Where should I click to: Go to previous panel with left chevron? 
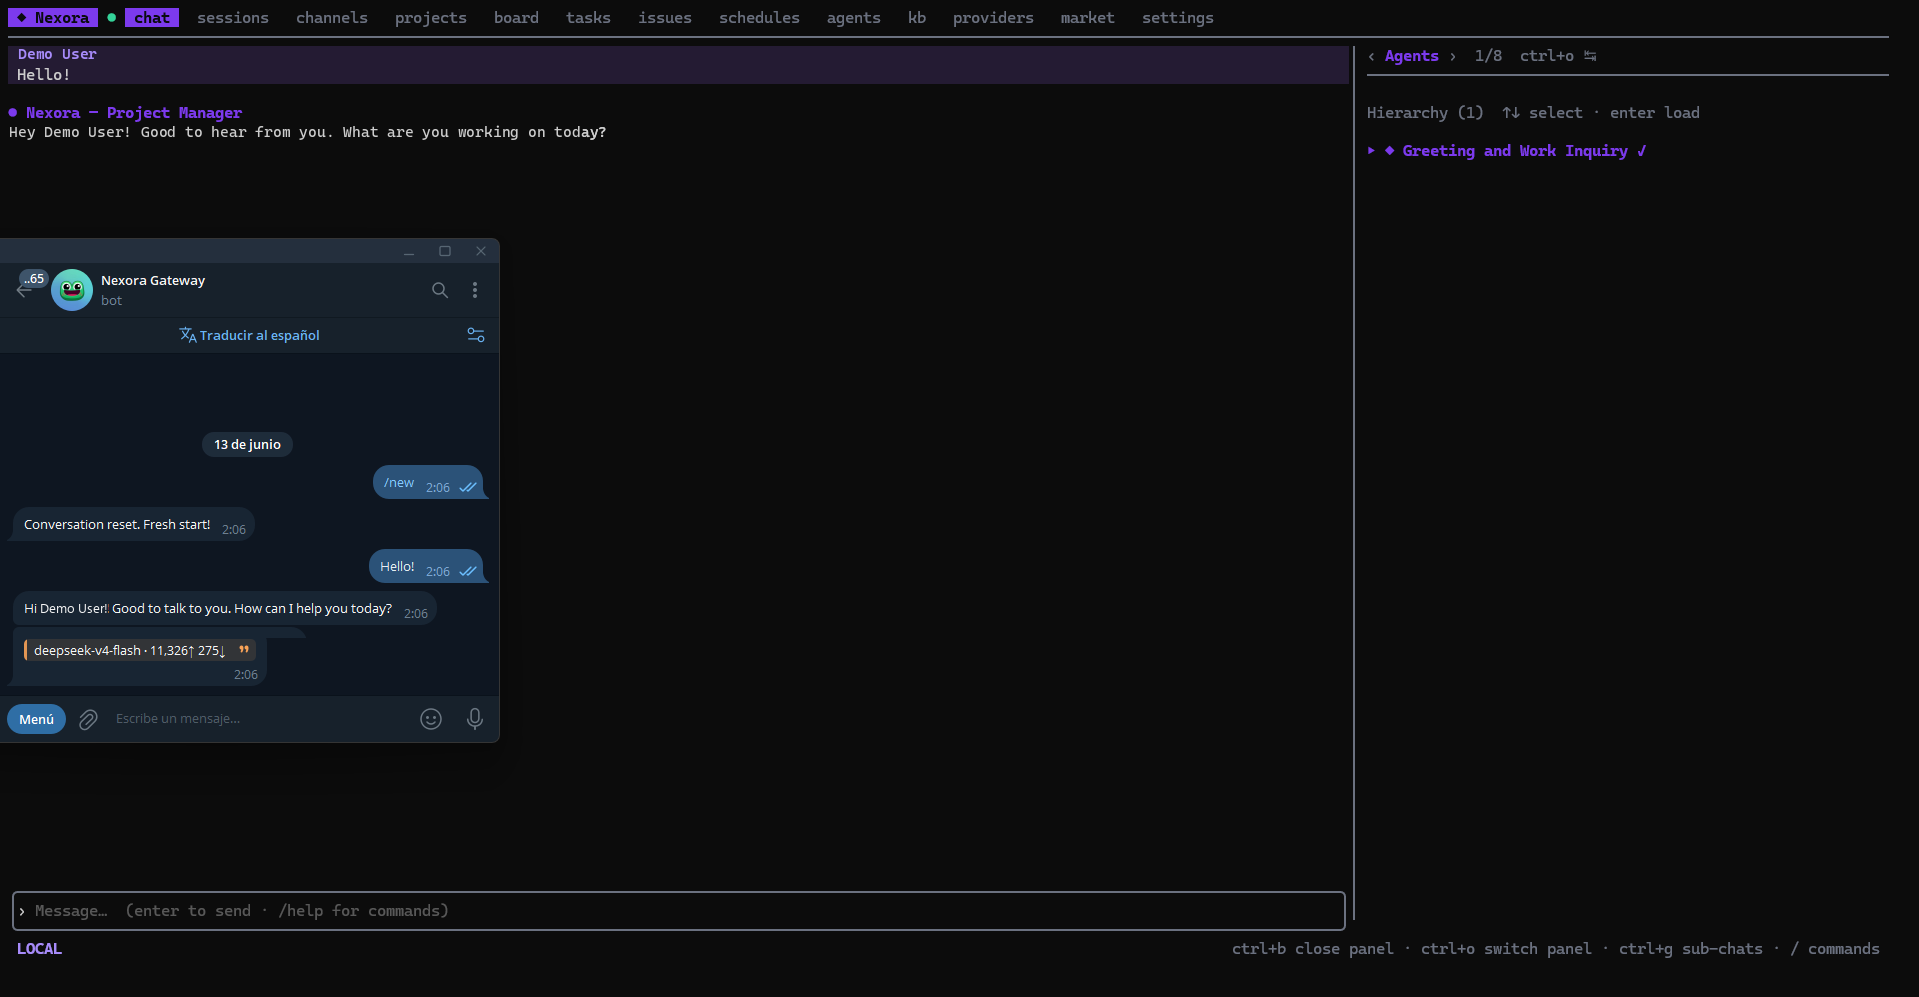pyautogui.click(x=1371, y=56)
